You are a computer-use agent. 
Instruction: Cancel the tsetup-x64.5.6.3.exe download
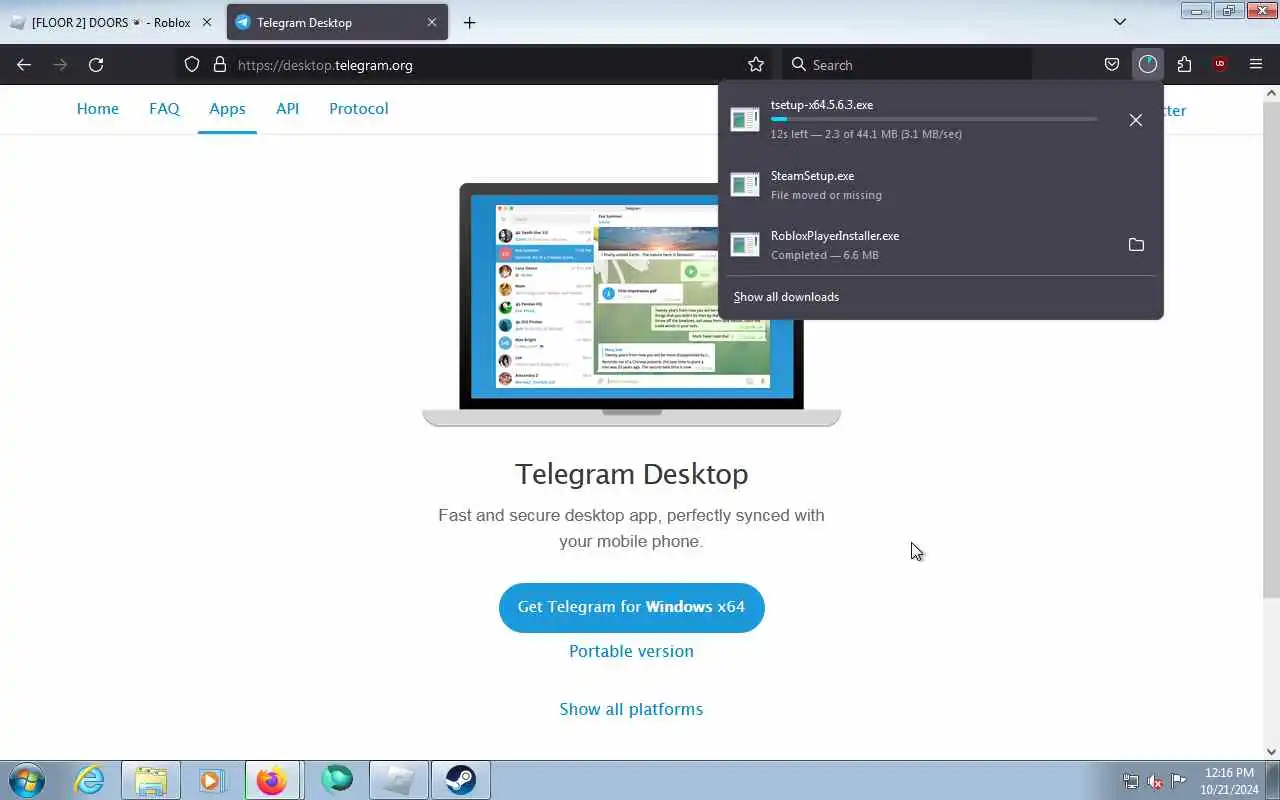(1136, 120)
